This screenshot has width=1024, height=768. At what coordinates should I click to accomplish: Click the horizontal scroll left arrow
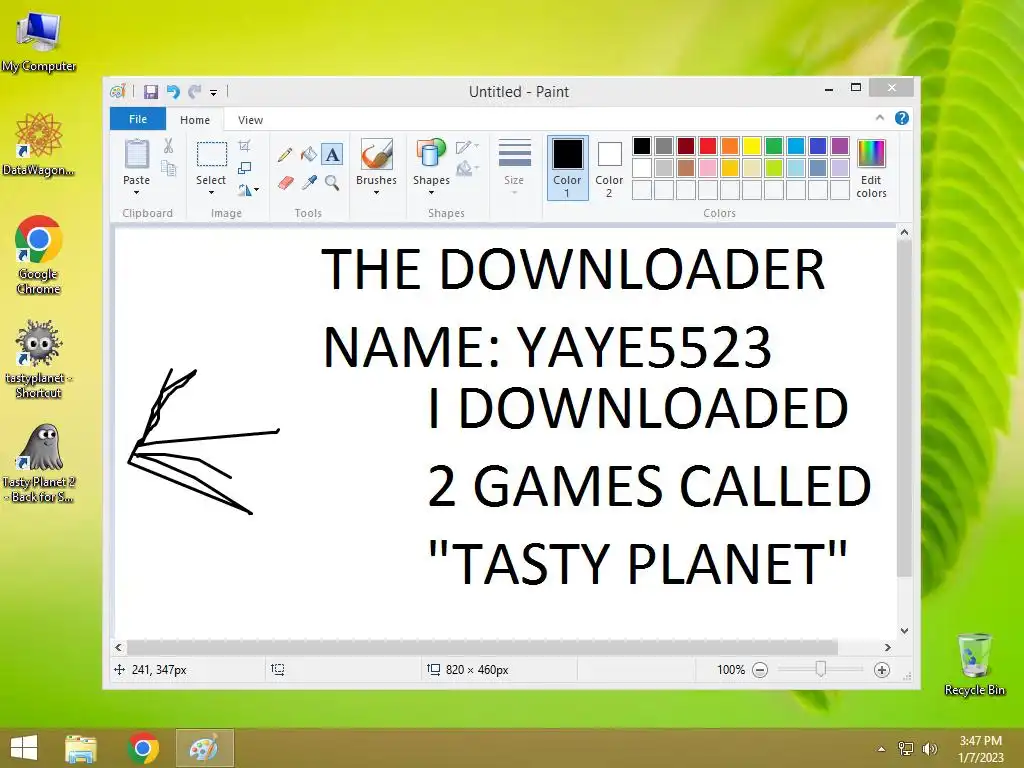pos(118,647)
